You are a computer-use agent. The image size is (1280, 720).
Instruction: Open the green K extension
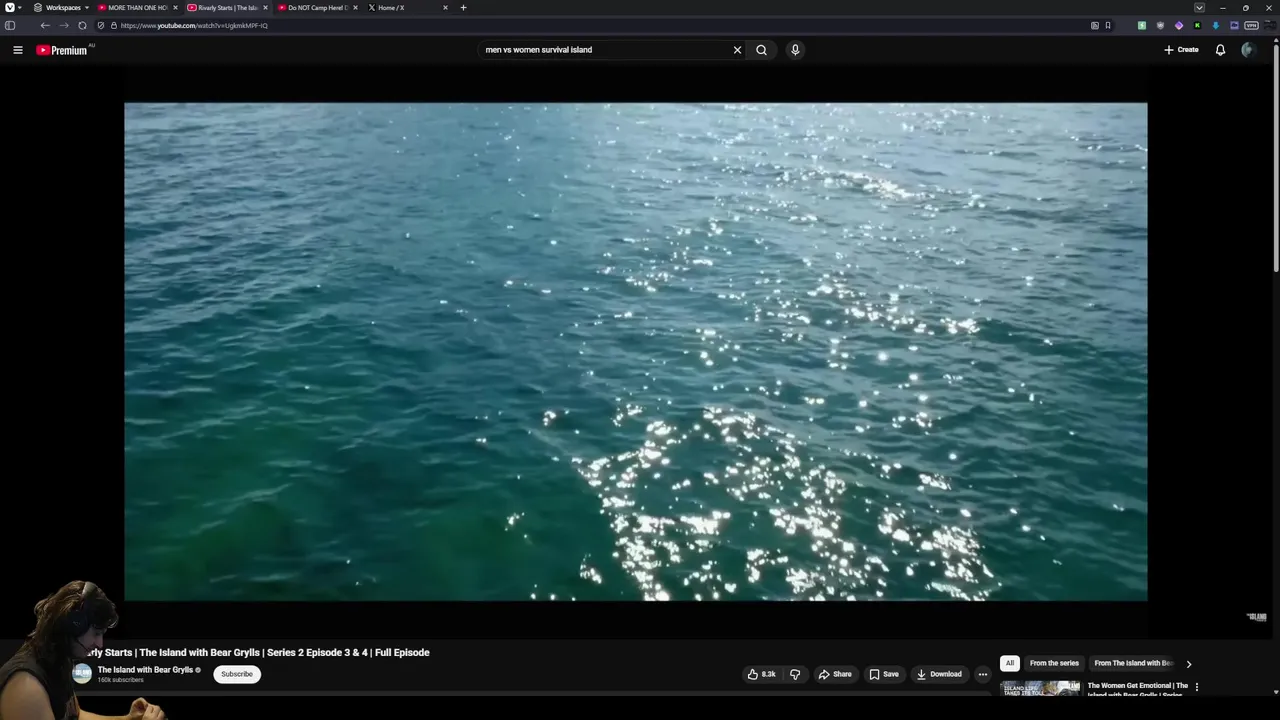(1197, 26)
